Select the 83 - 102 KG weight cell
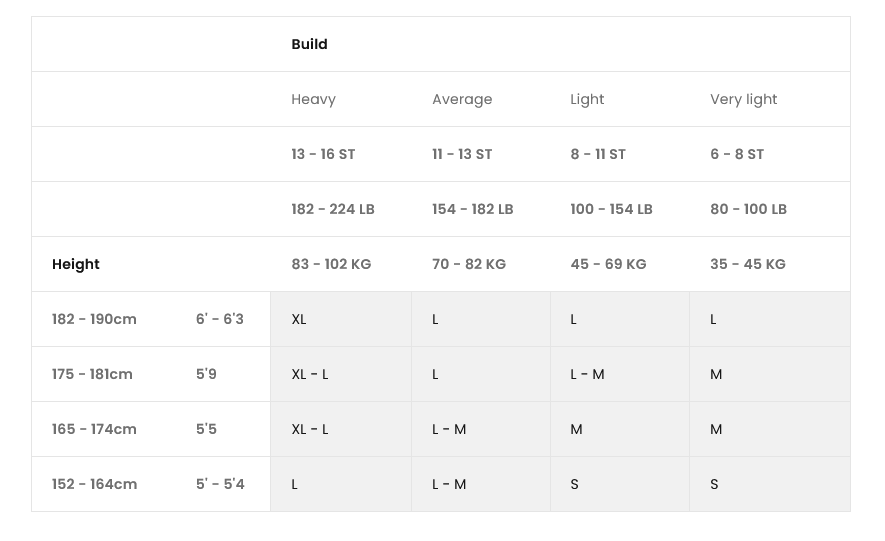This screenshot has width=885, height=541. [x=331, y=264]
